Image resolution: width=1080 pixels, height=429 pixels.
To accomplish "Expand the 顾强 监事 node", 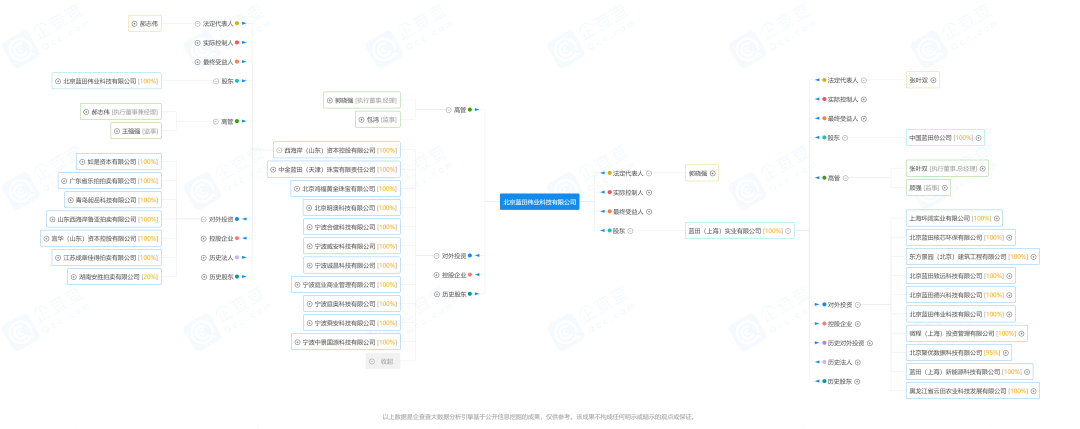I will pyautogui.click(x=946, y=187).
